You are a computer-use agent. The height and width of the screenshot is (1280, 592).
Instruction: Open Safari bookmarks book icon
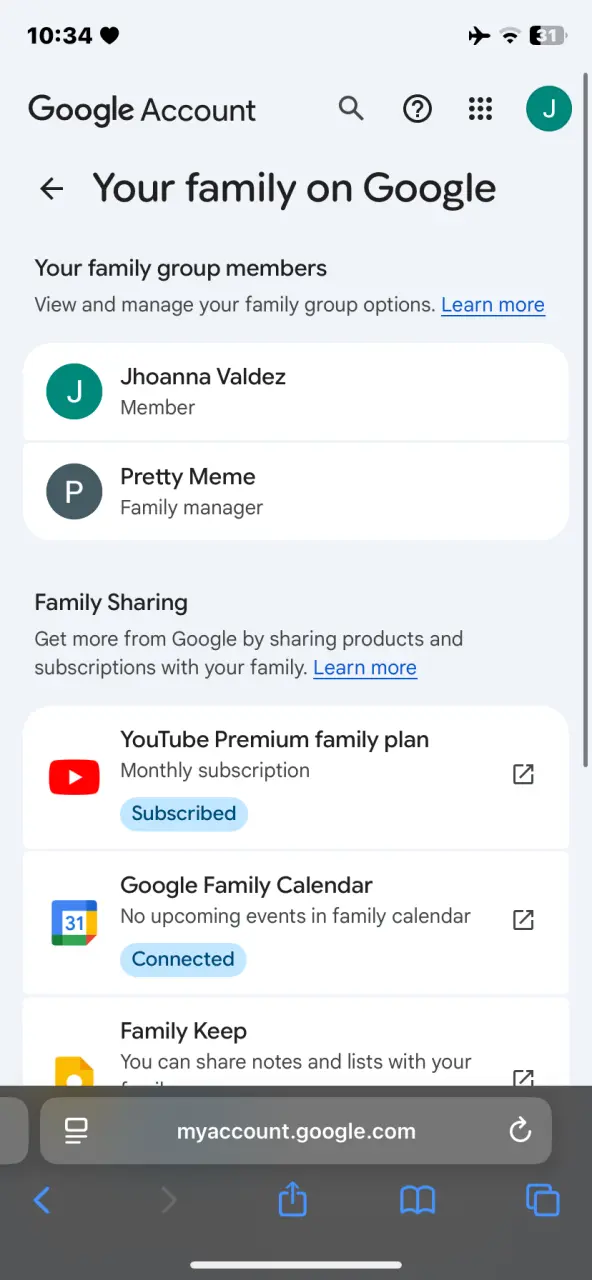click(418, 1200)
